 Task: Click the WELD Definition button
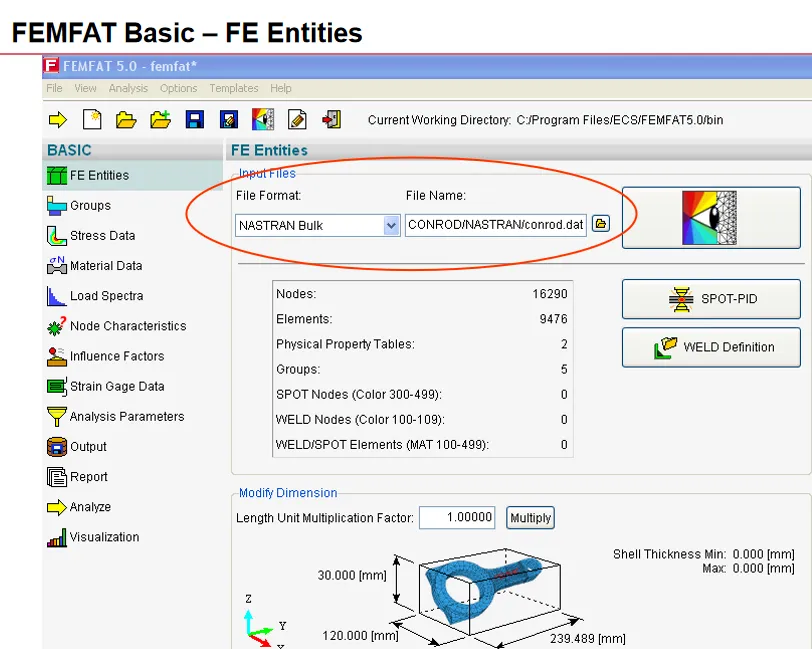pos(711,347)
